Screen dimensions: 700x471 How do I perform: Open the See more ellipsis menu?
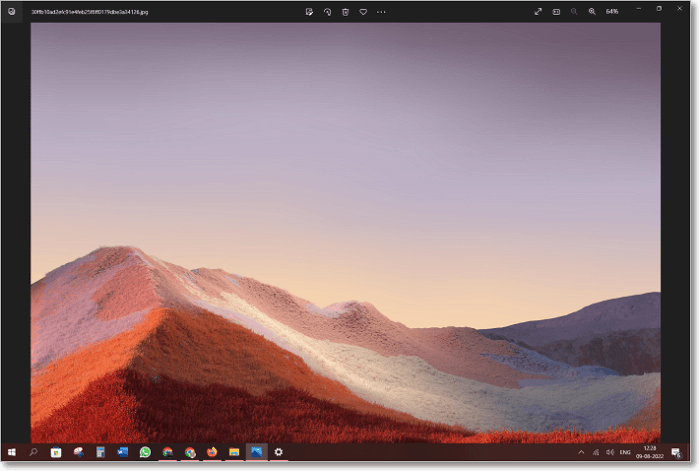coord(381,12)
